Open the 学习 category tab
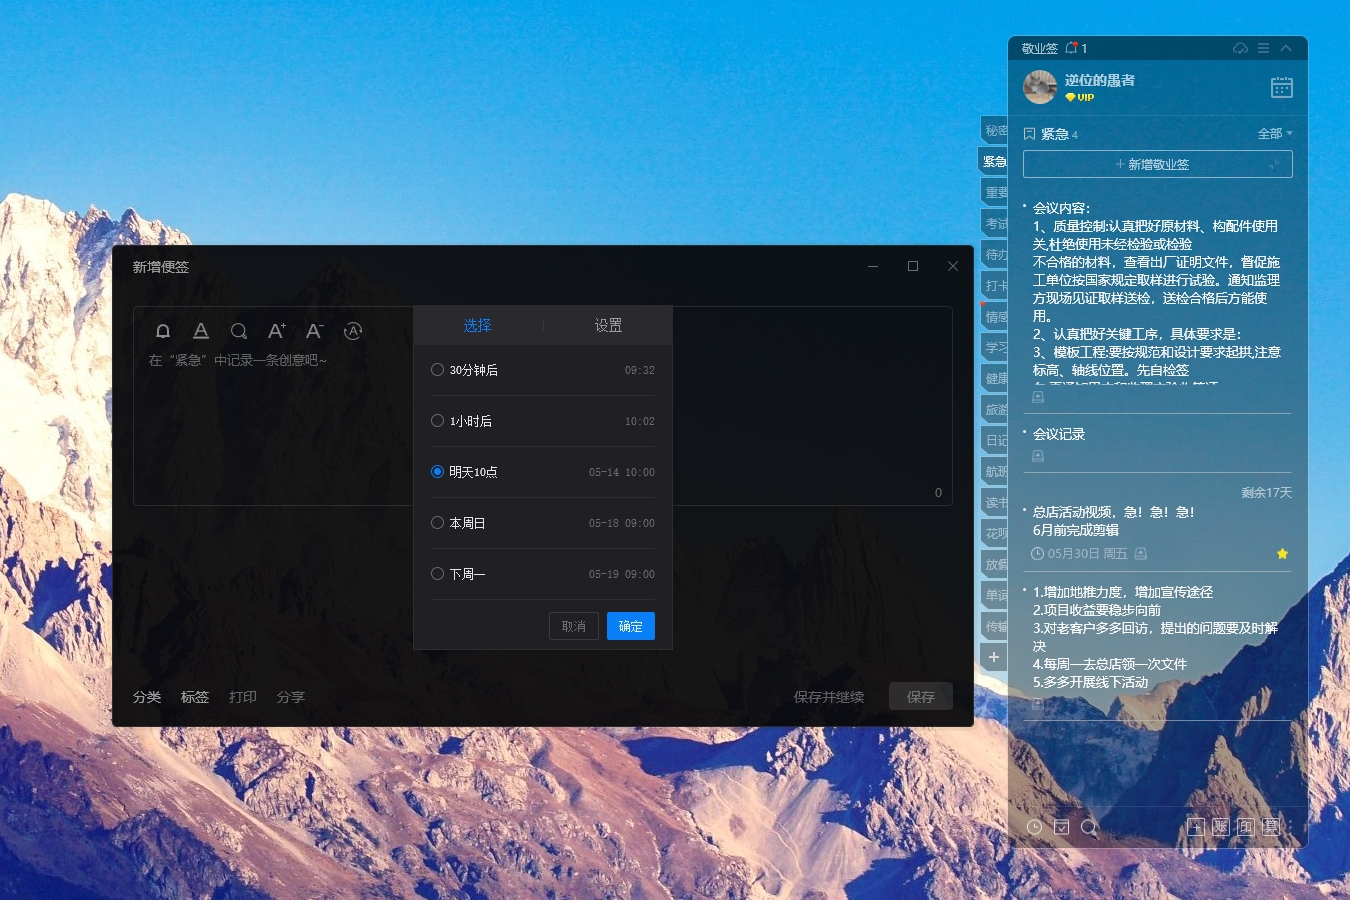Screen dimensions: 1350x900 995,347
